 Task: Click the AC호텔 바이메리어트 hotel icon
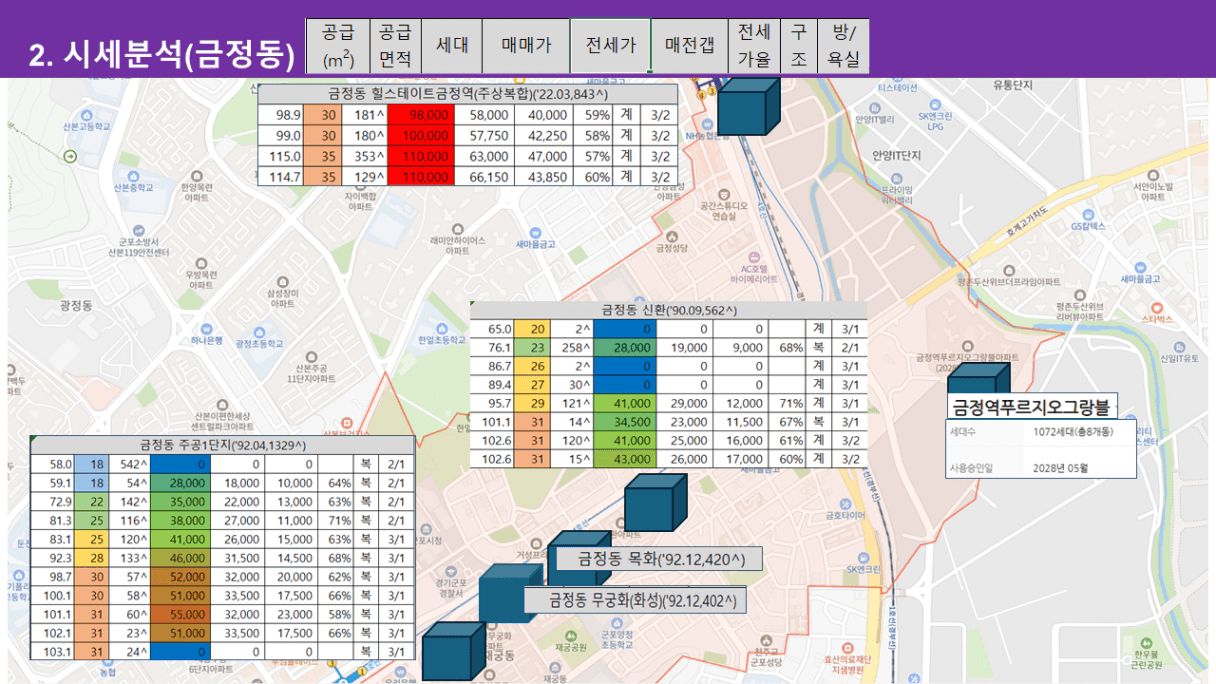point(754,255)
